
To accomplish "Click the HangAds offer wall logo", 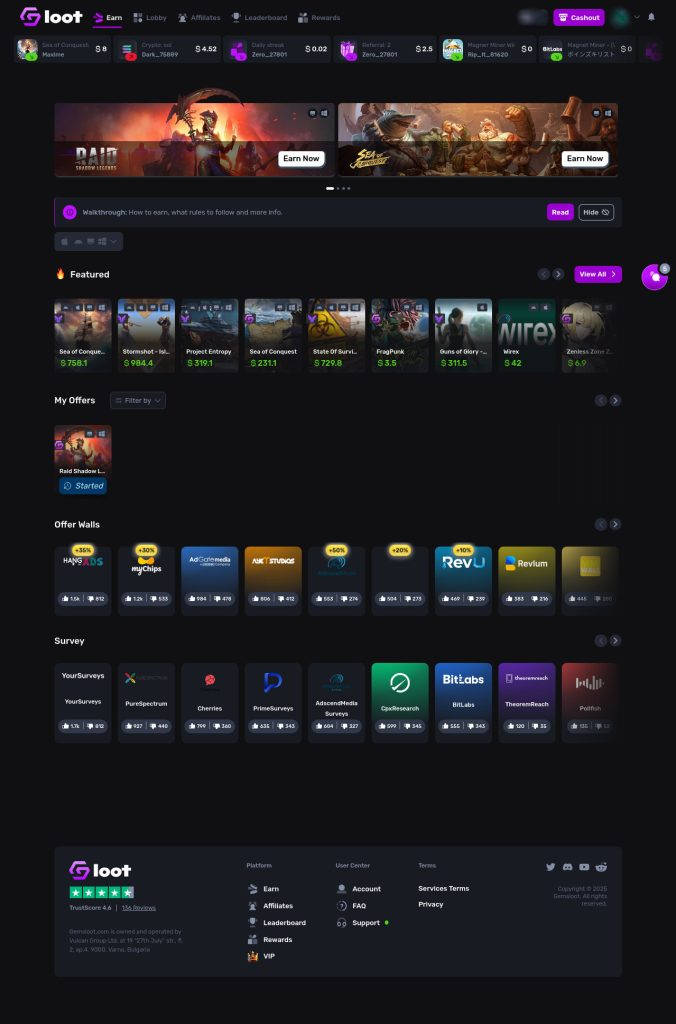I will 83,561.
